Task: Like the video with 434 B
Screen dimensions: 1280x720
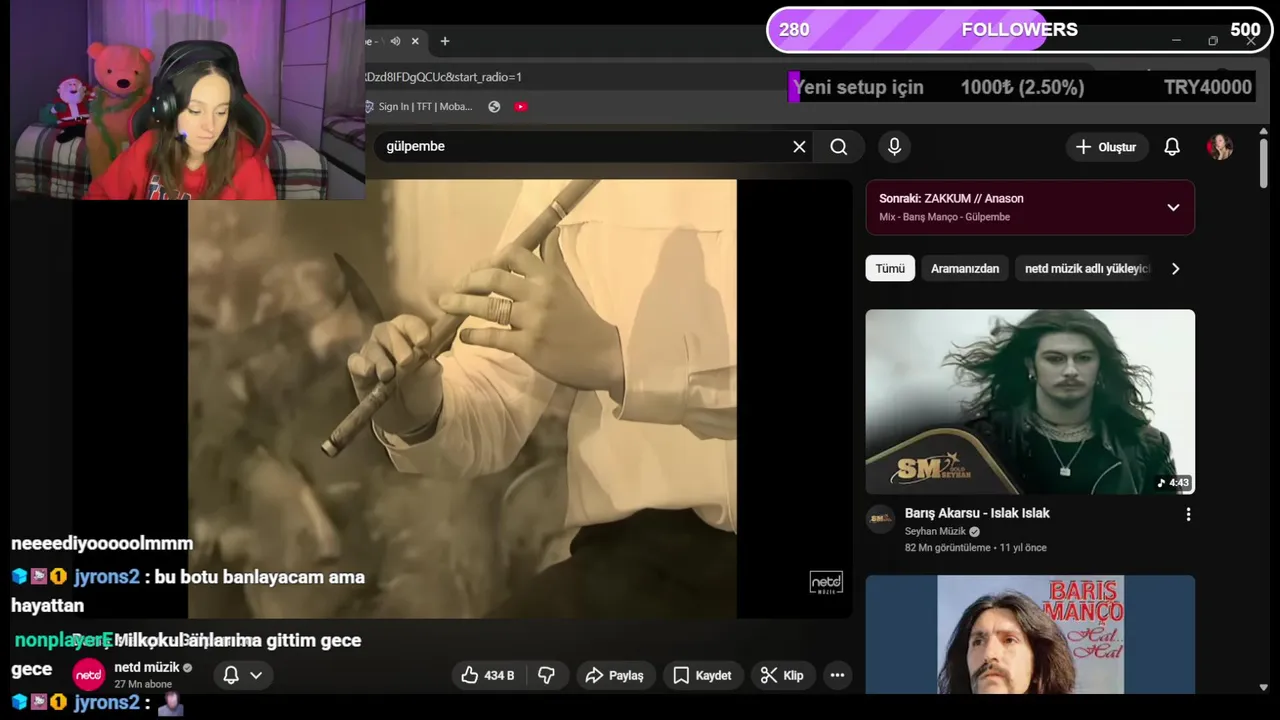Action: pyautogui.click(x=487, y=675)
